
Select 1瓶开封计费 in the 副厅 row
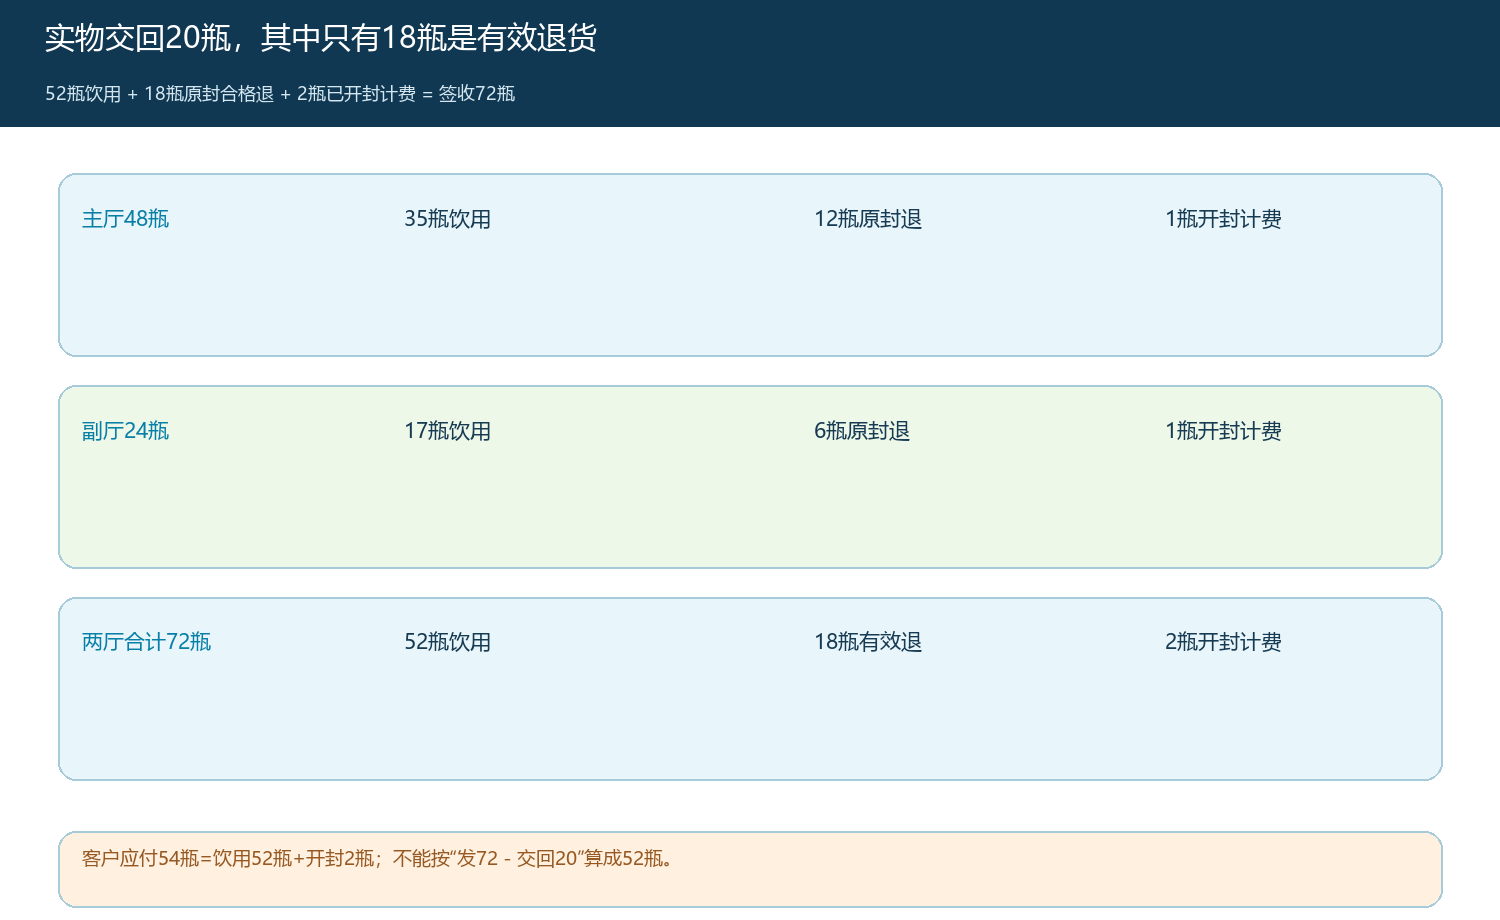(x=1223, y=431)
